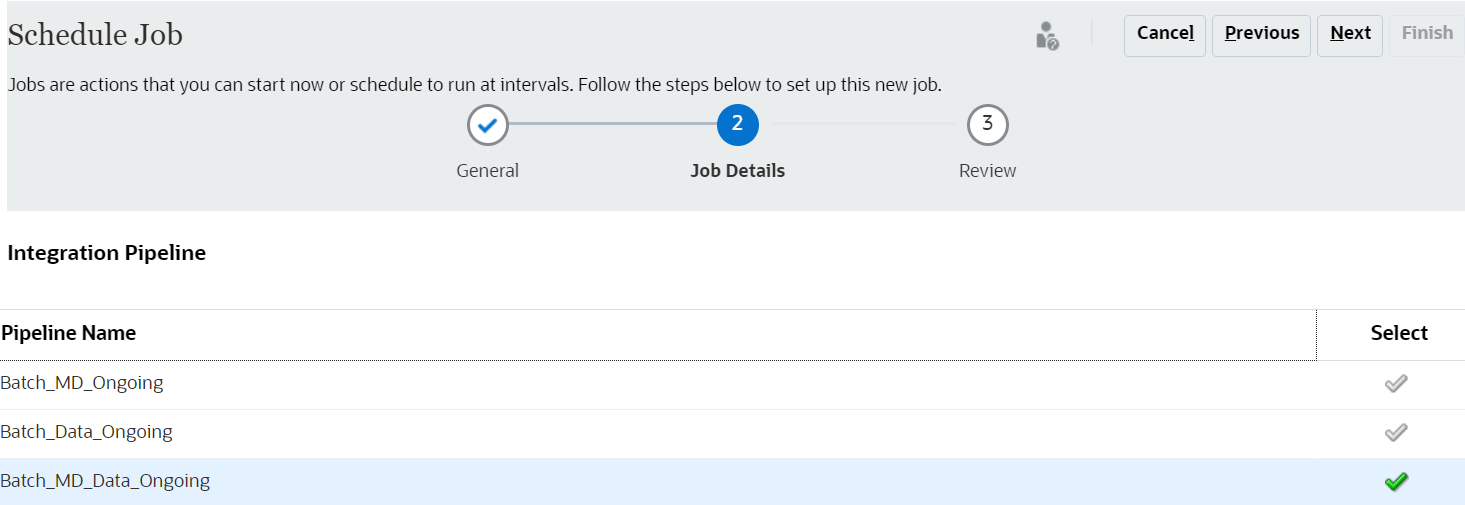Click the user assistance icon
This screenshot has width=1465, height=505.
point(1046,36)
